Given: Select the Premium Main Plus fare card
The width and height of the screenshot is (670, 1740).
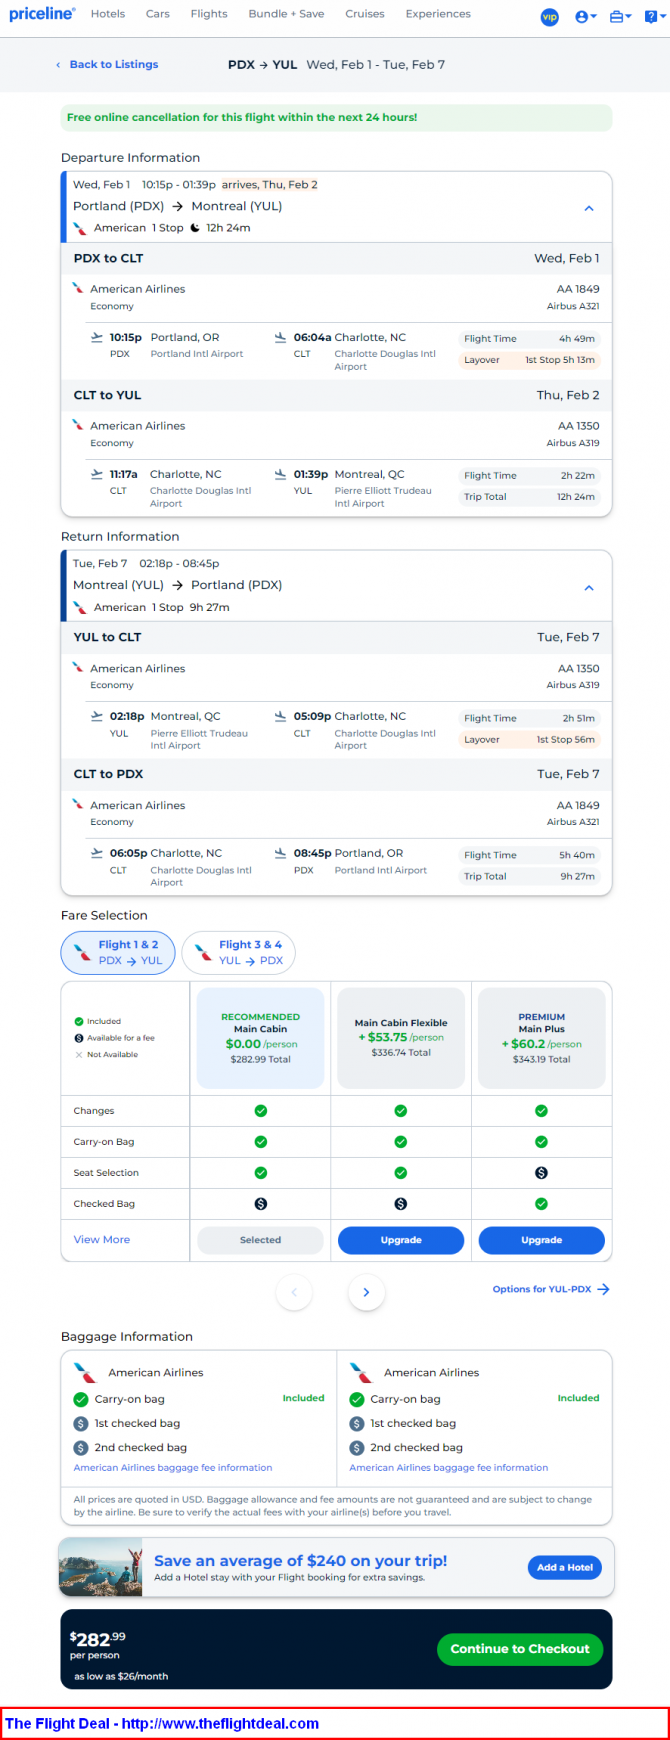Looking at the screenshot, I should [x=541, y=1038].
